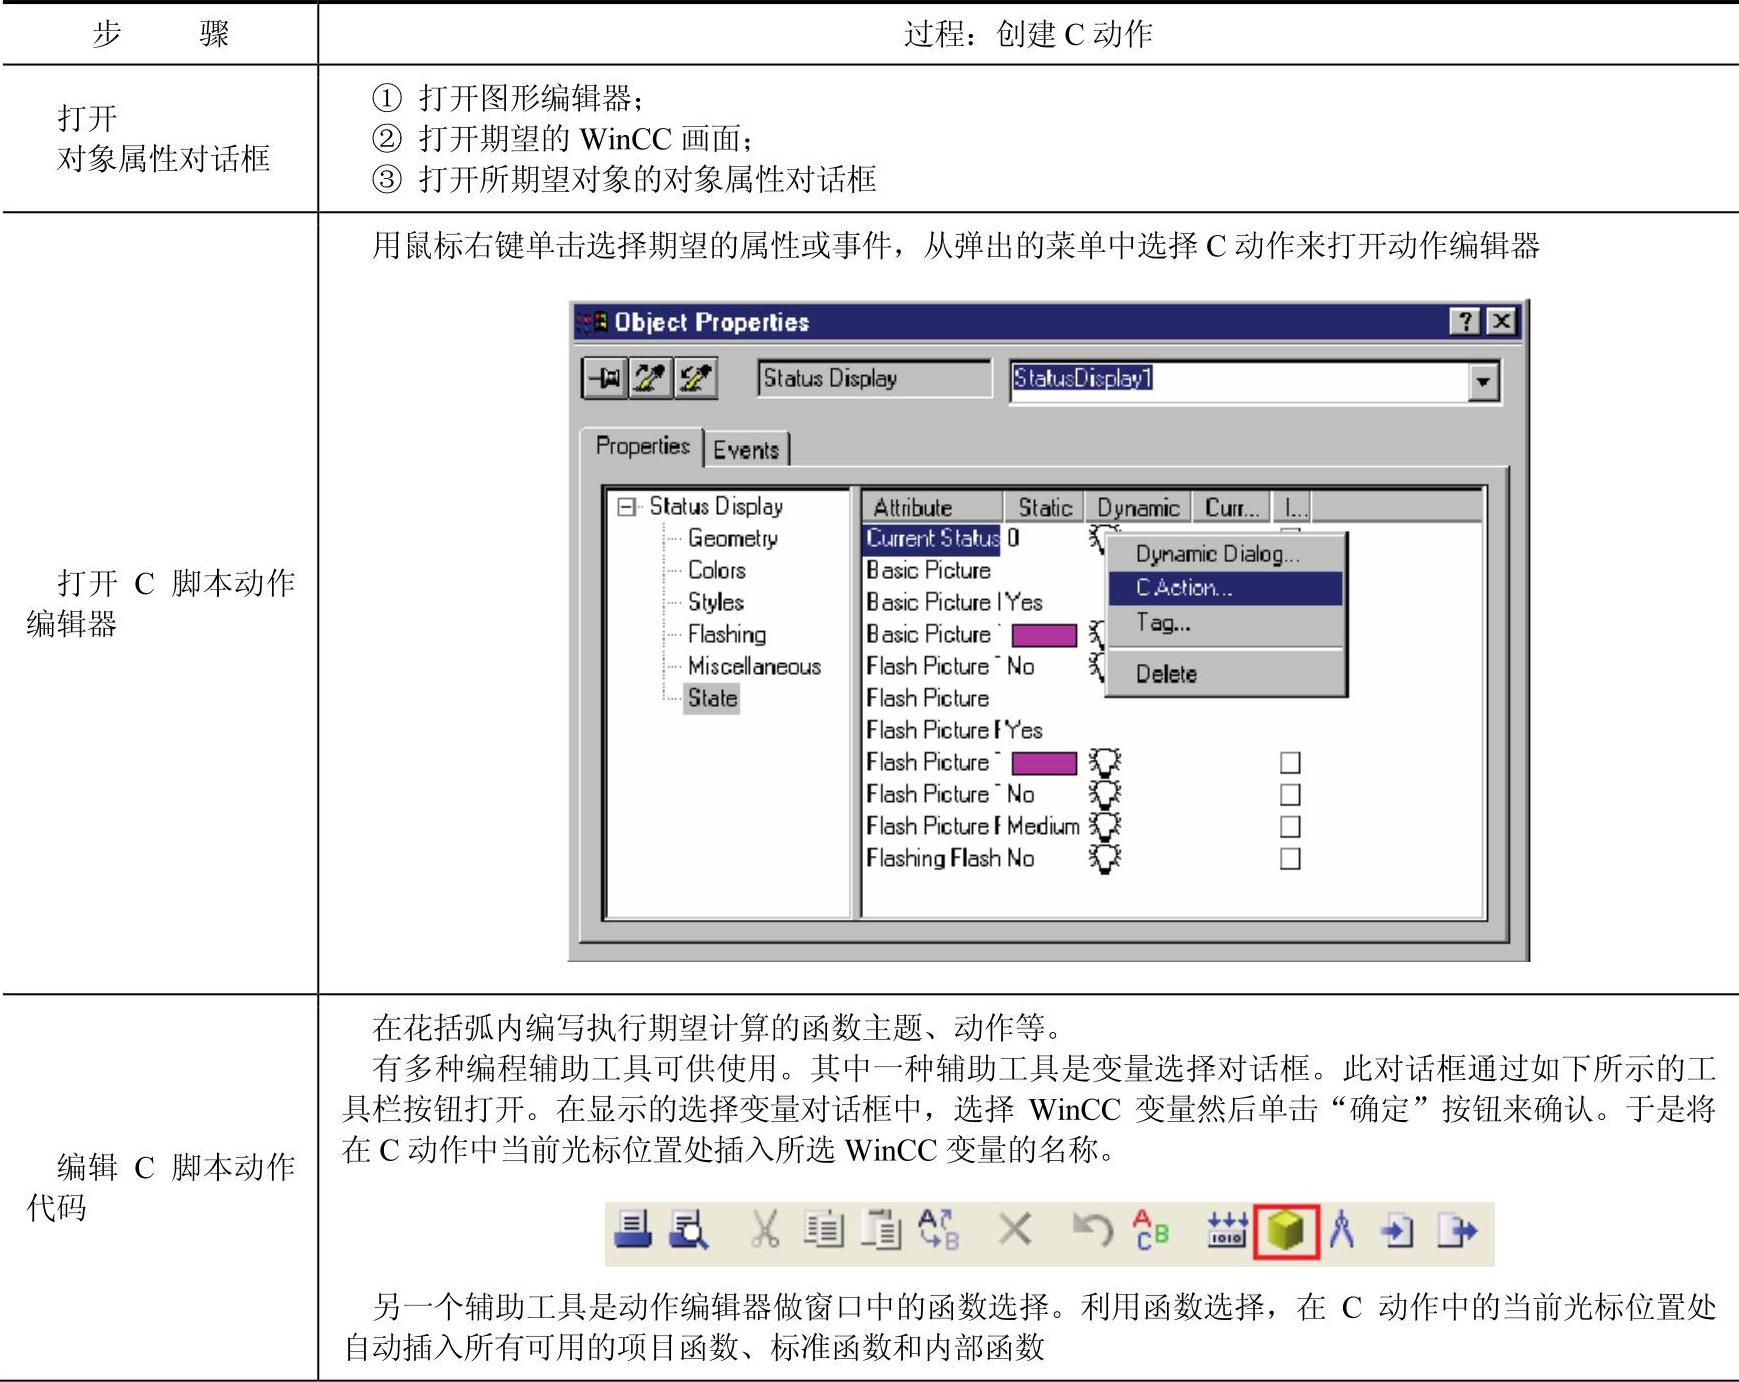
Task: Click the A-to-B replace icon
Action: pyautogui.click(x=938, y=1230)
